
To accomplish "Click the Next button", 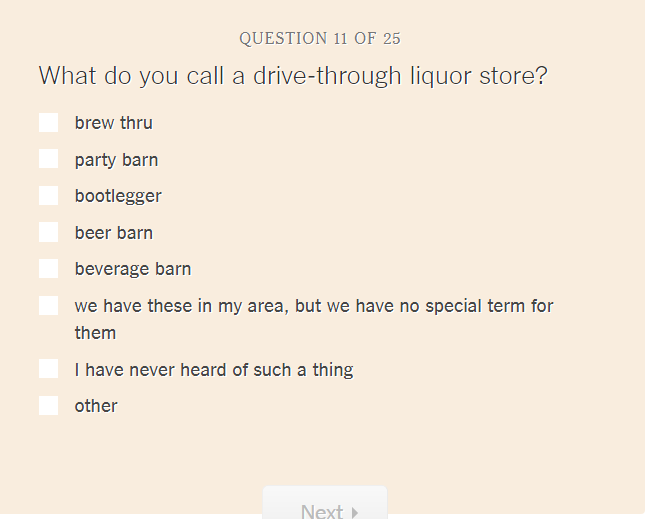I will click(325, 502).
